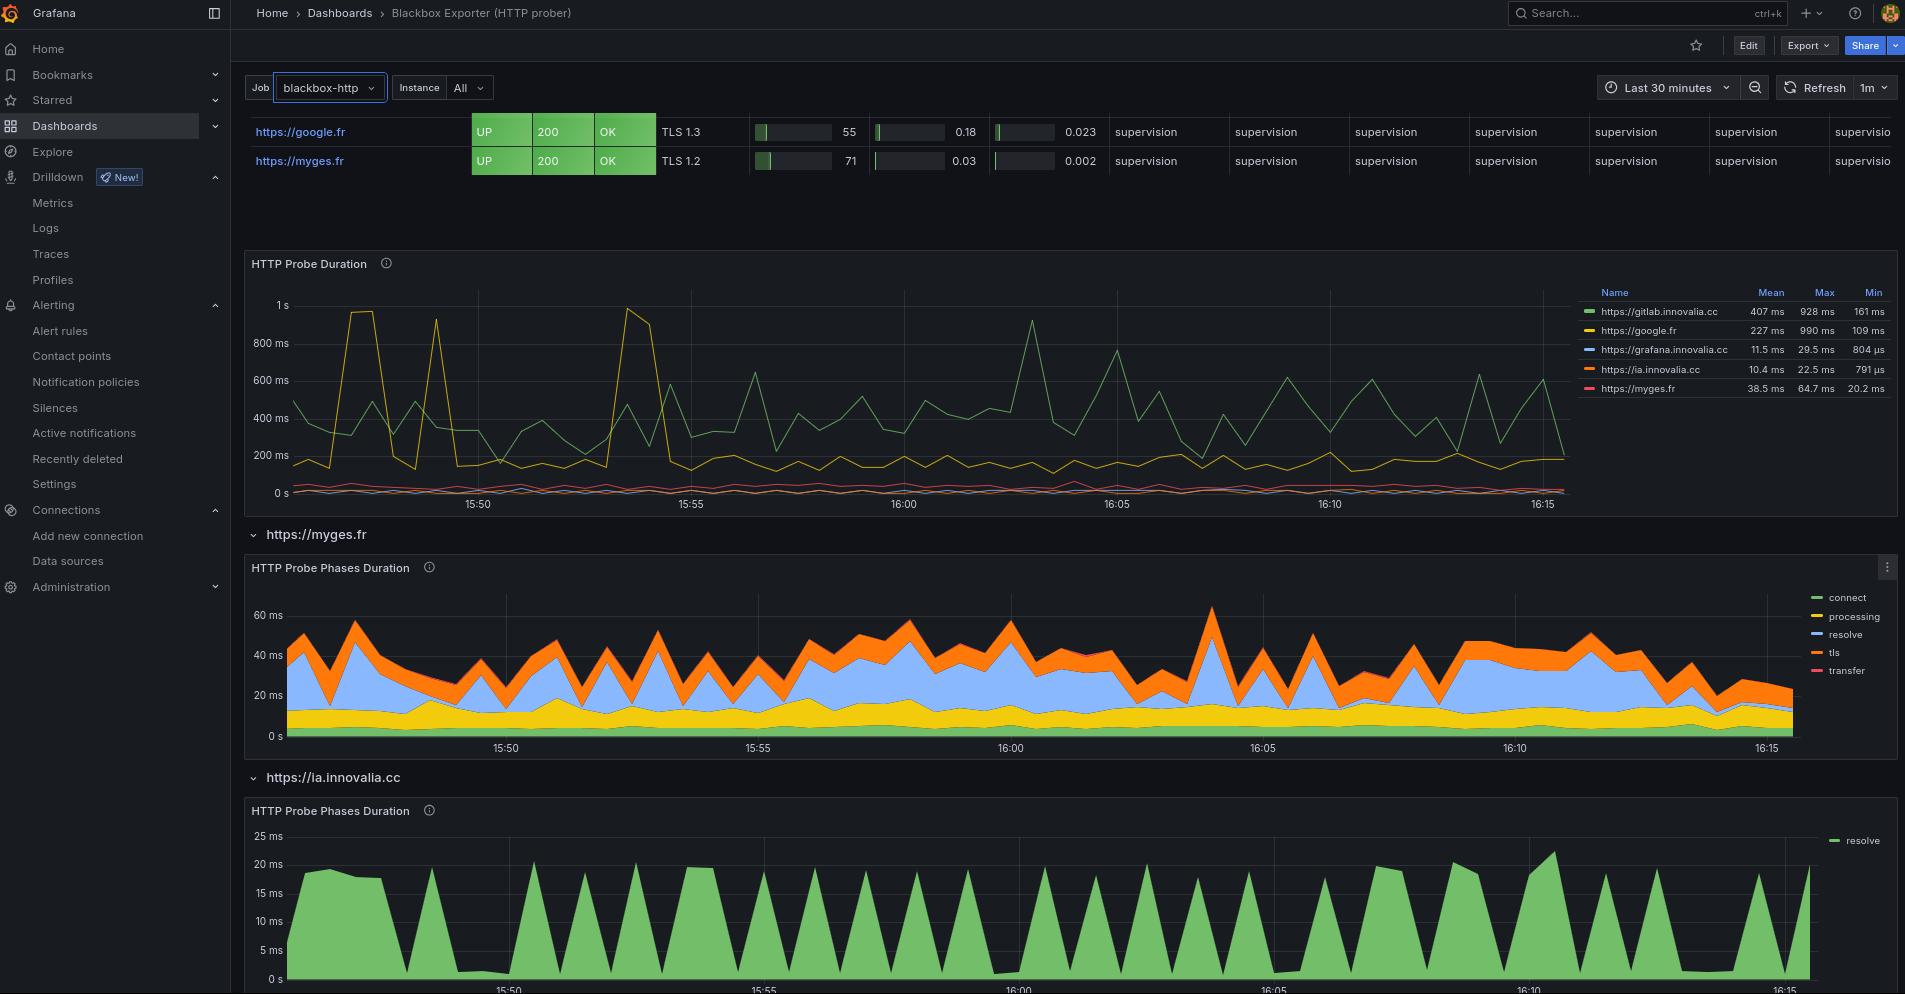
Task: Click the Search input field
Action: pyautogui.click(x=1640, y=13)
